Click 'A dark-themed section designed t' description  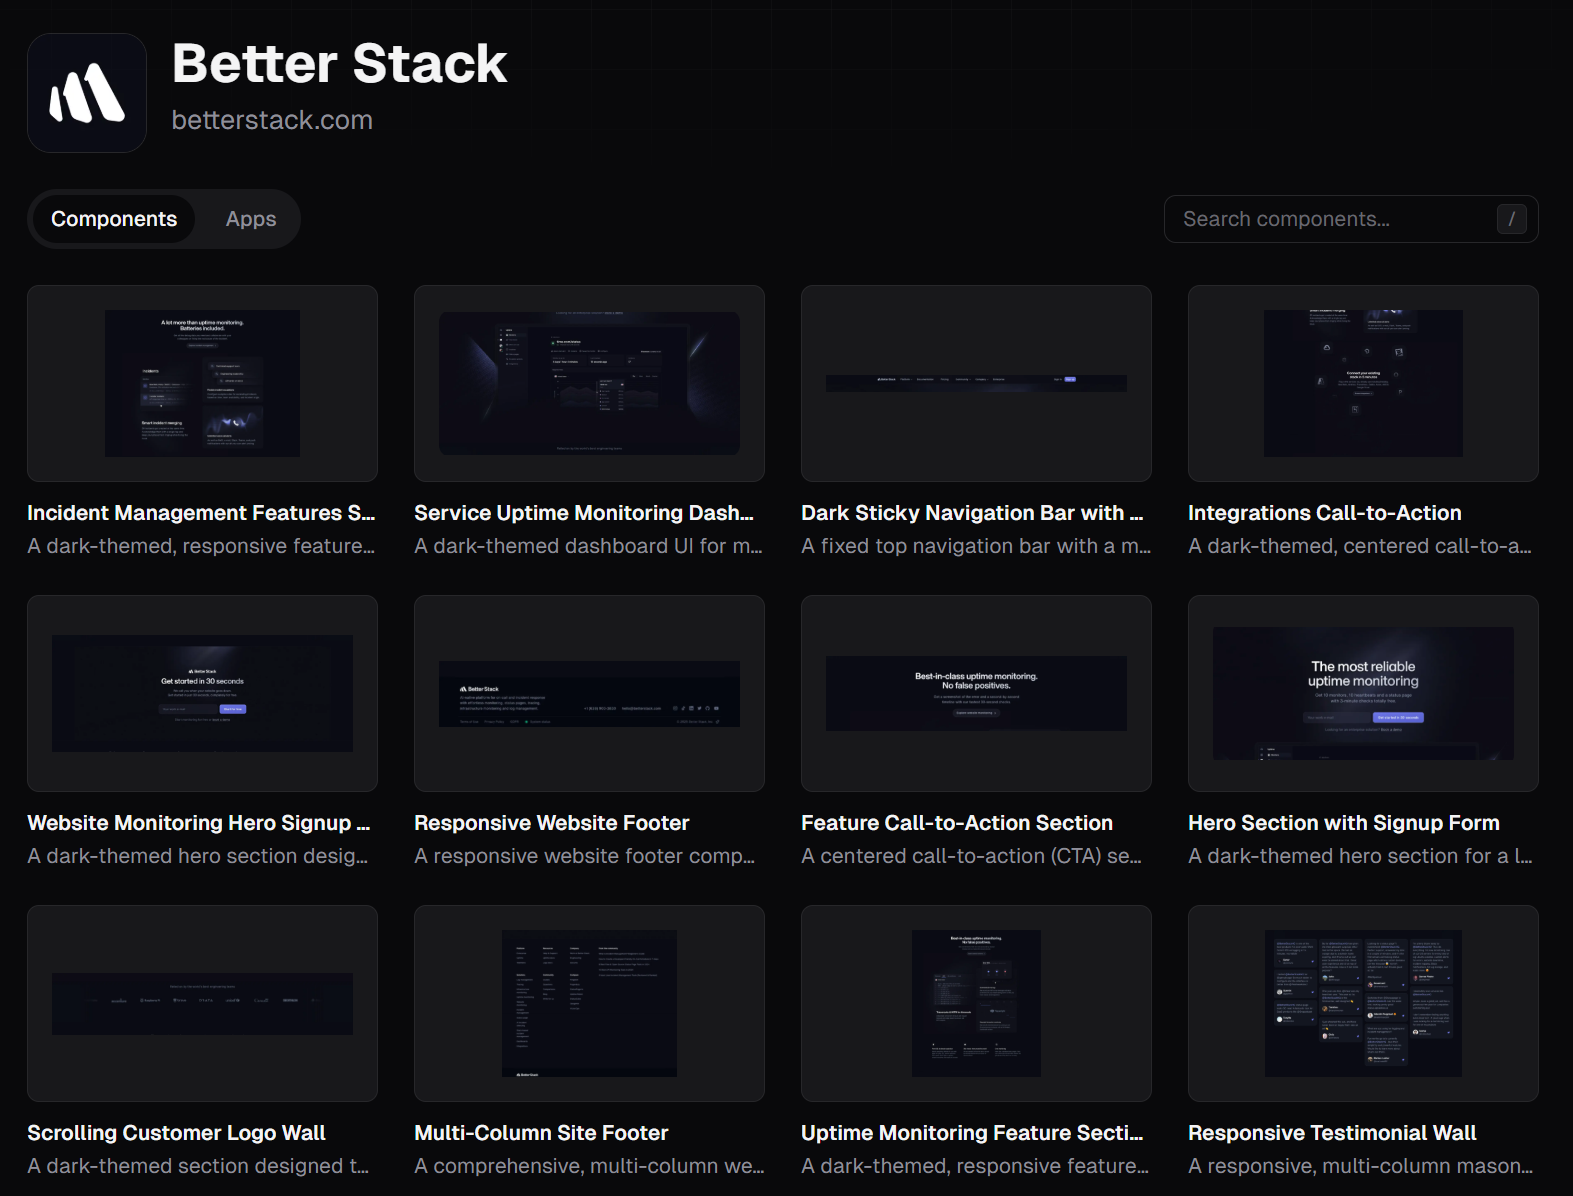click(x=198, y=1166)
